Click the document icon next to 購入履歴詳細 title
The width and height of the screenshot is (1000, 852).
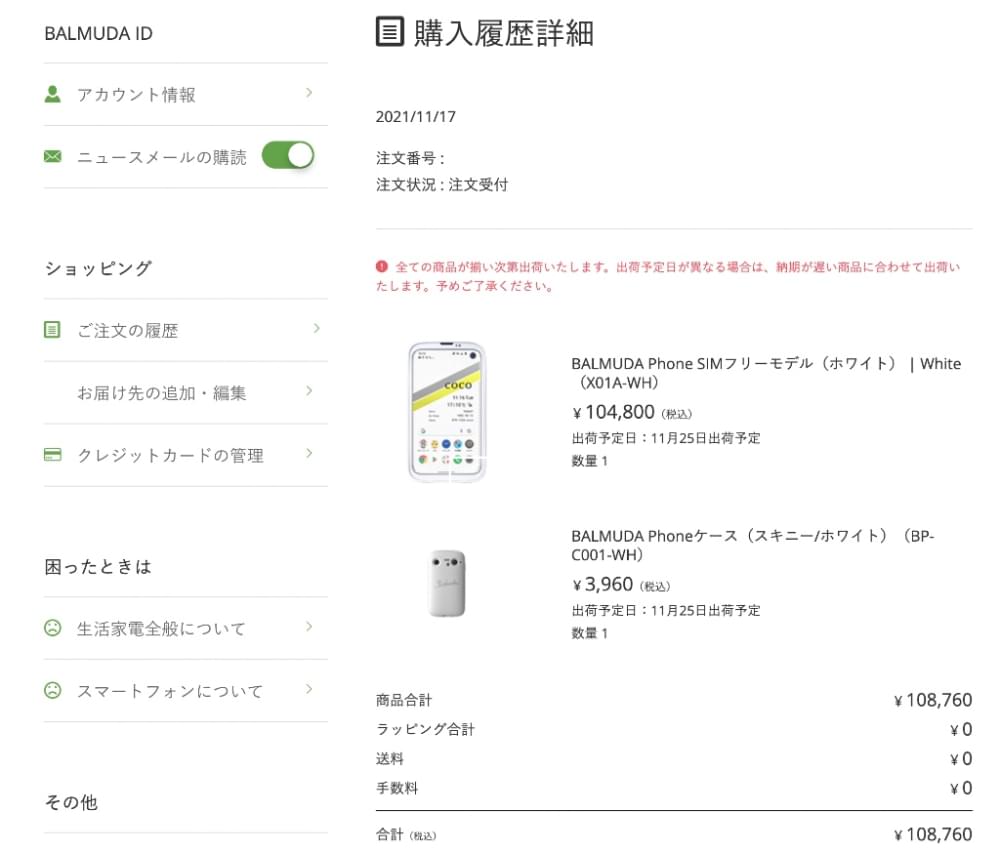pyautogui.click(x=390, y=32)
